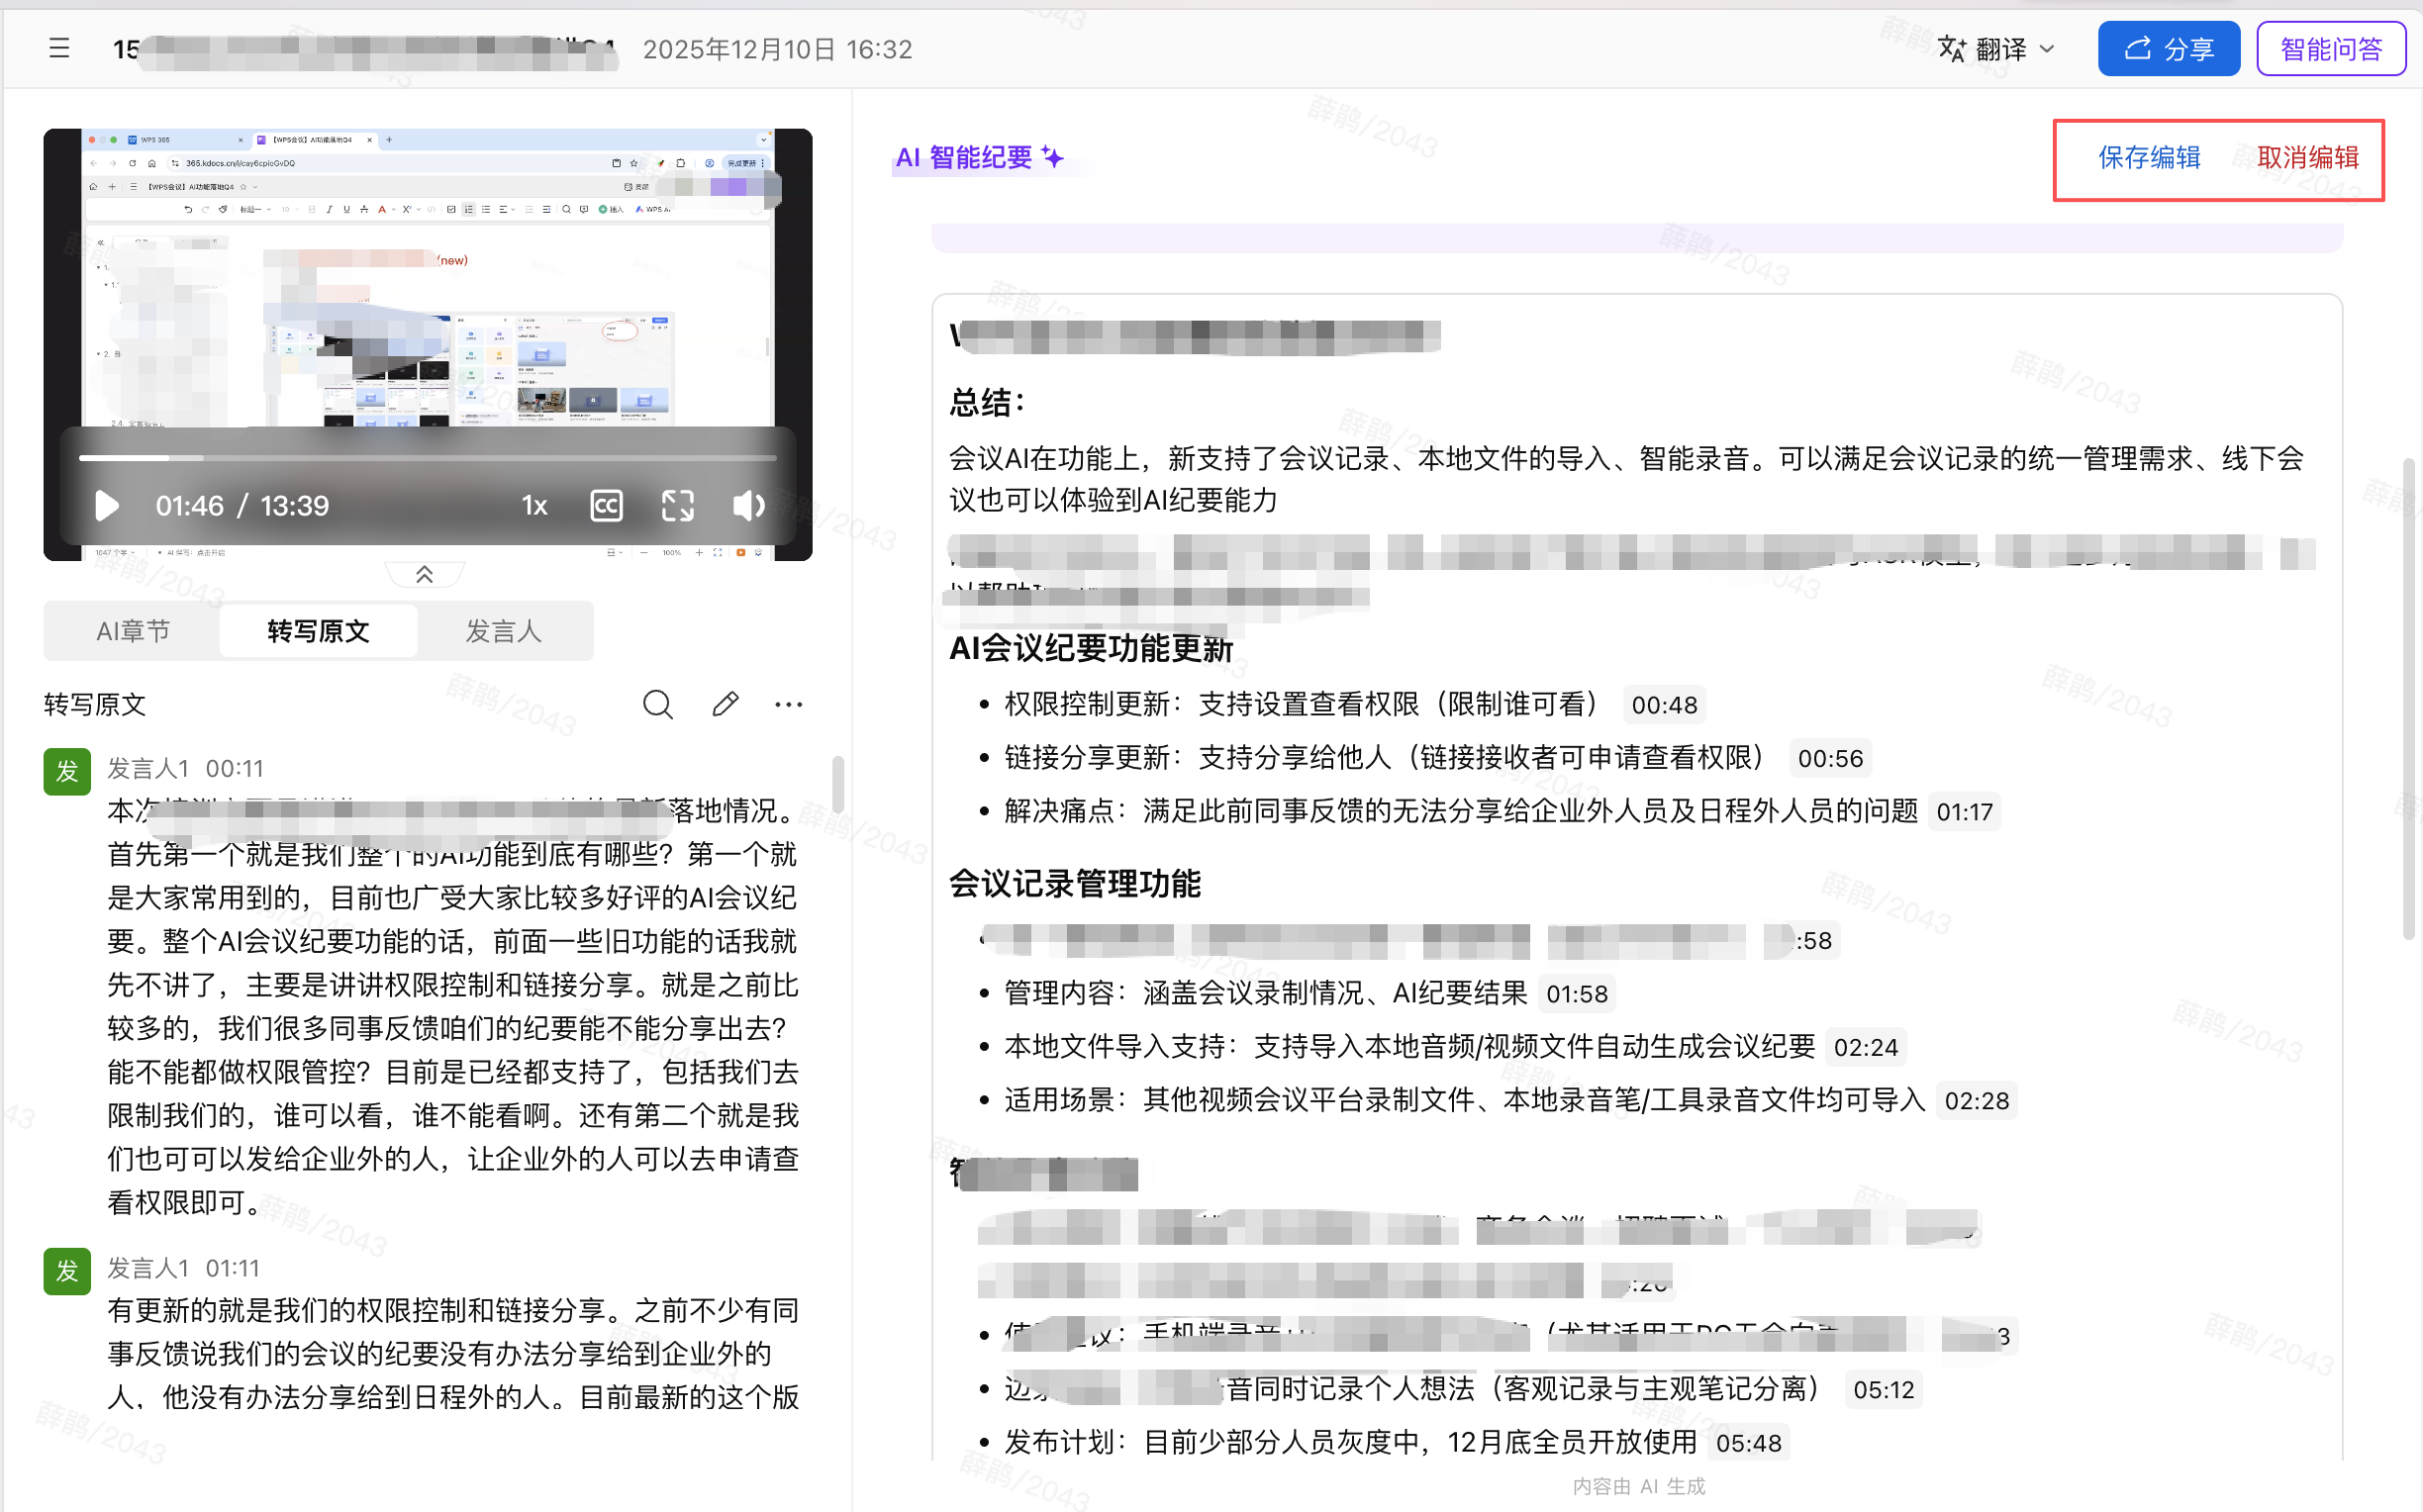Image resolution: width=2423 pixels, height=1512 pixels.
Task: Jump to timestamp 01:17 in summary
Action: pos(1964,812)
